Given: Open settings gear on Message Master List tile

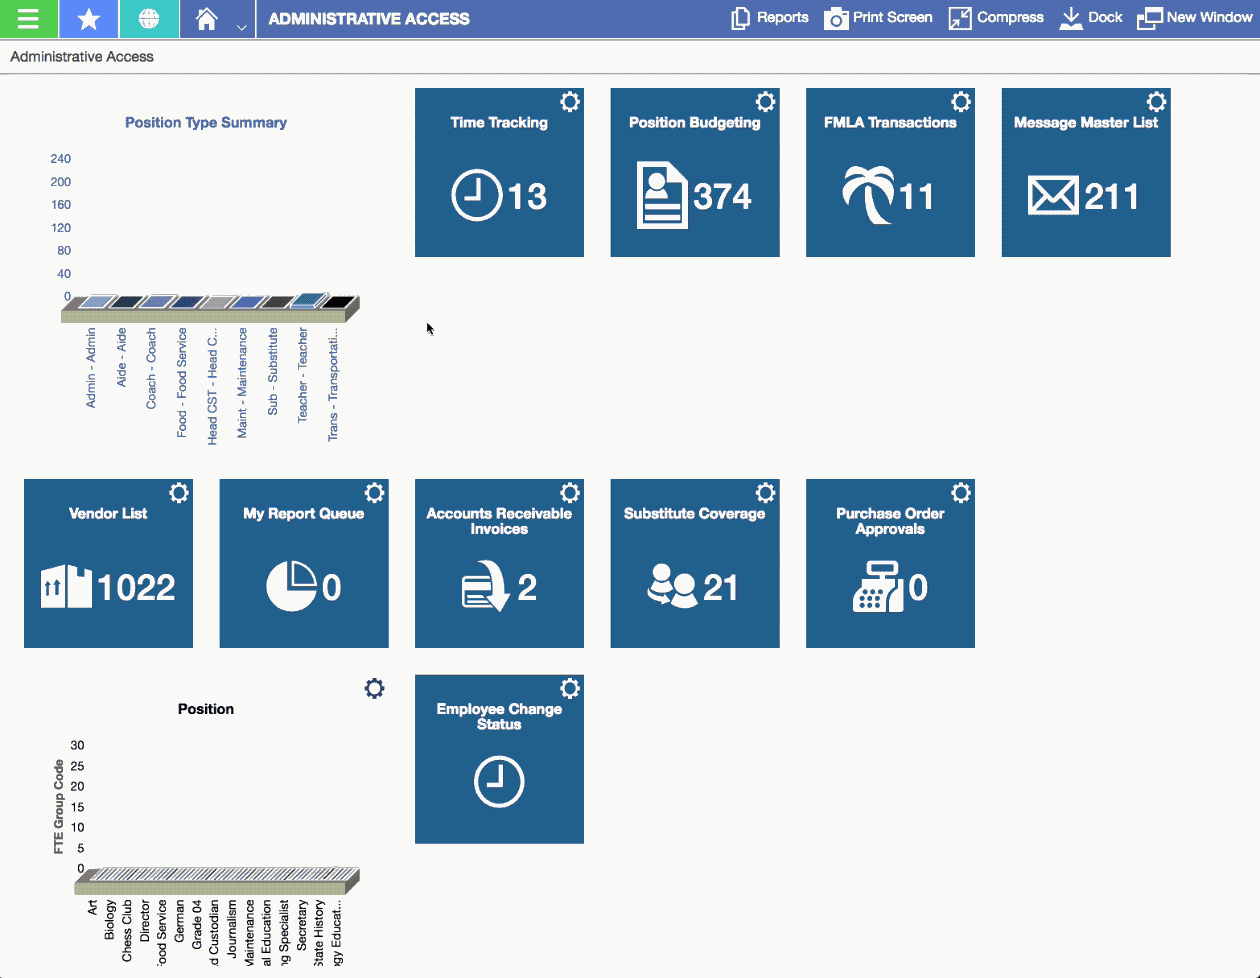Looking at the screenshot, I should pos(1156,102).
